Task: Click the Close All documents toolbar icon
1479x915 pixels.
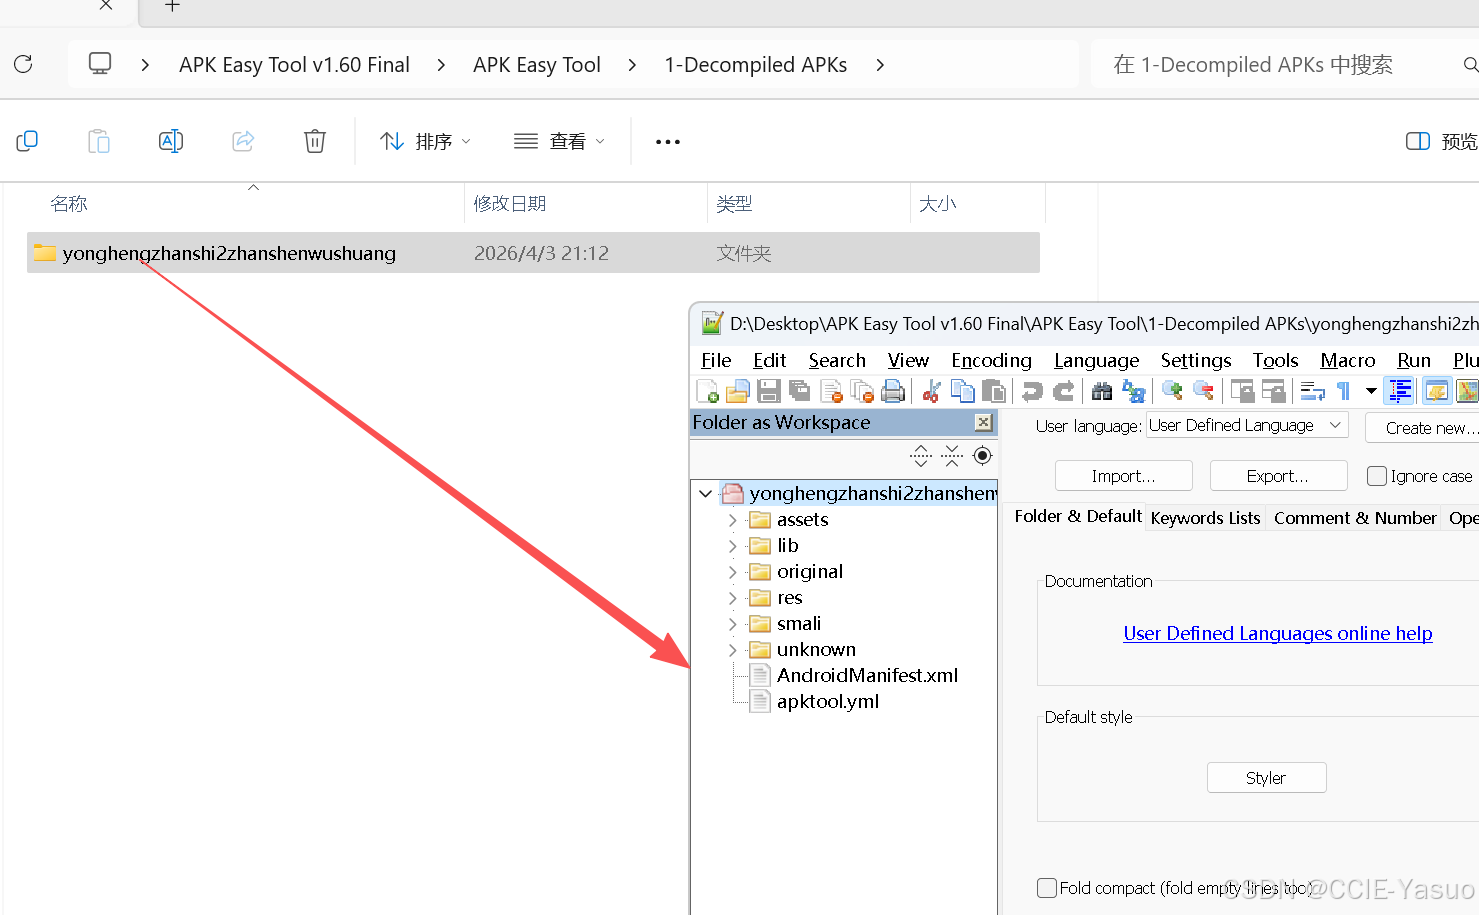Action: click(862, 391)
